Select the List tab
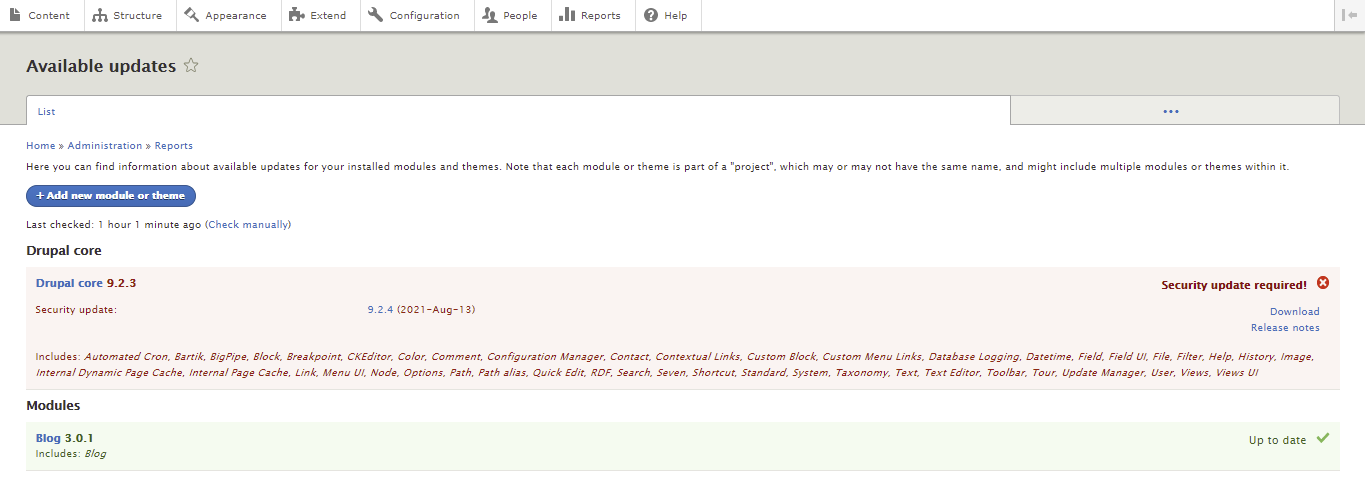1365x485 pixels. 47,111
